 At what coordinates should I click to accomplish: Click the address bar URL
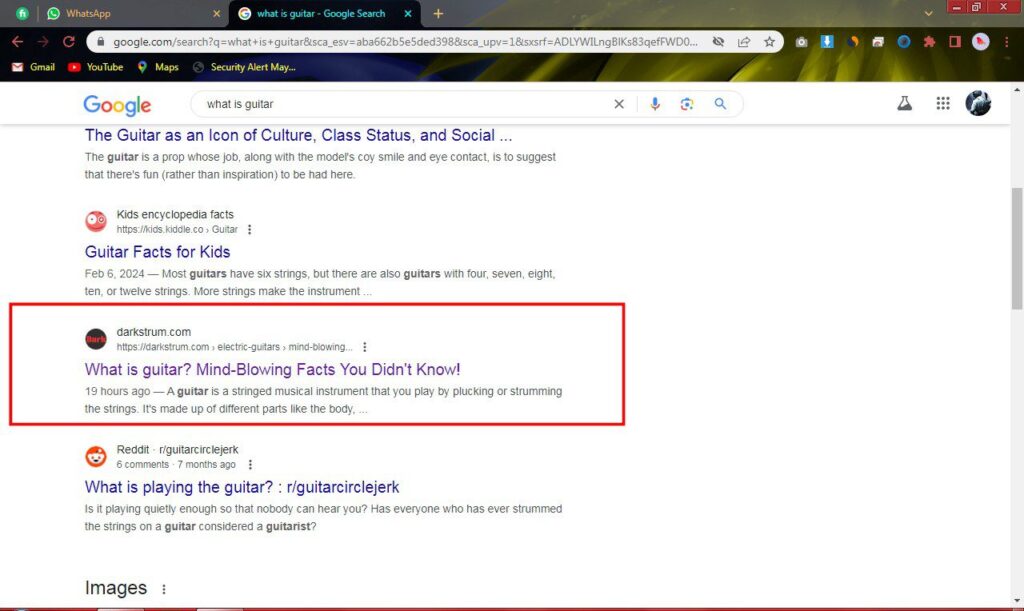pyautogui.click(x=405, y=42)
